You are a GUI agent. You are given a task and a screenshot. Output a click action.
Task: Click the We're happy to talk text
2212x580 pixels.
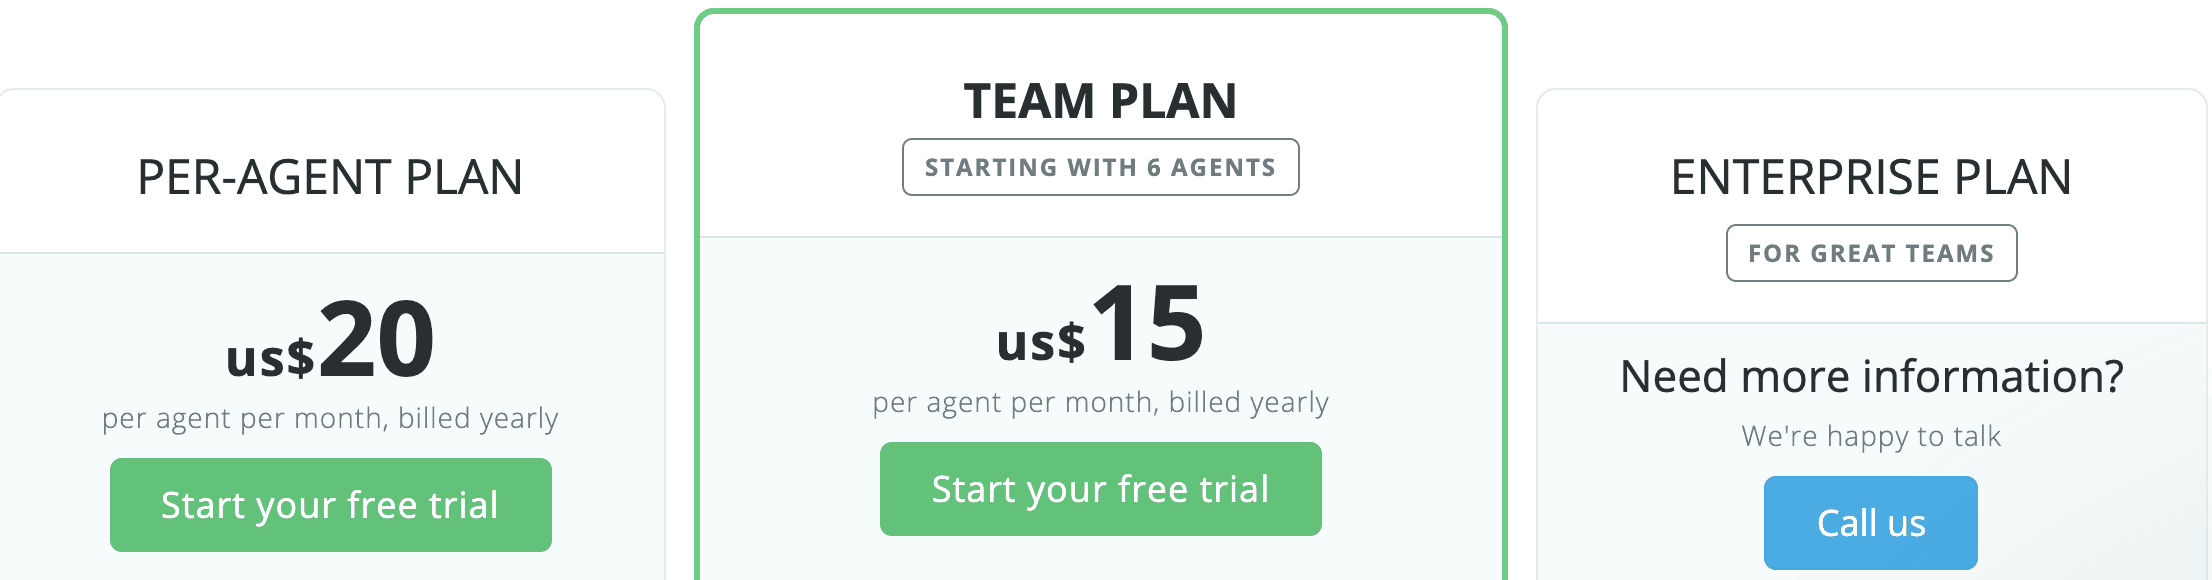pos(1871,436)
